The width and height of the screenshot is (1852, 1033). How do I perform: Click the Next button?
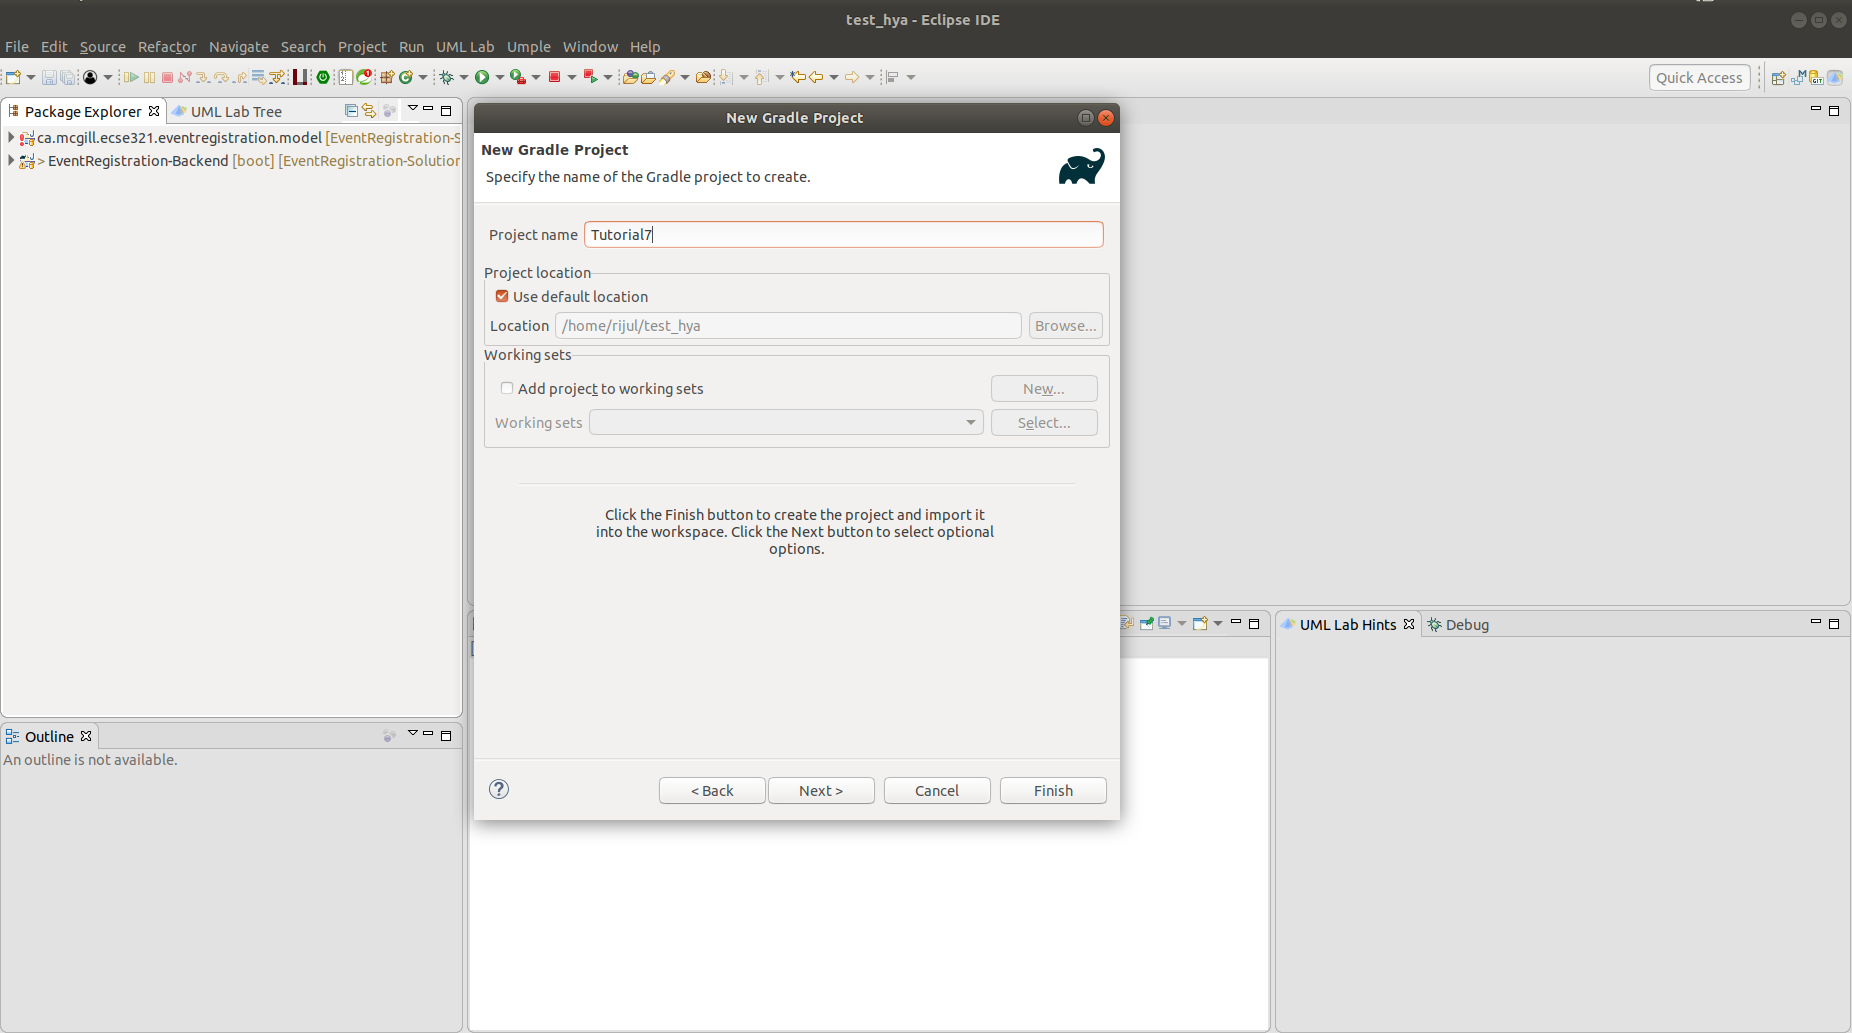click(x=821, y=790)
